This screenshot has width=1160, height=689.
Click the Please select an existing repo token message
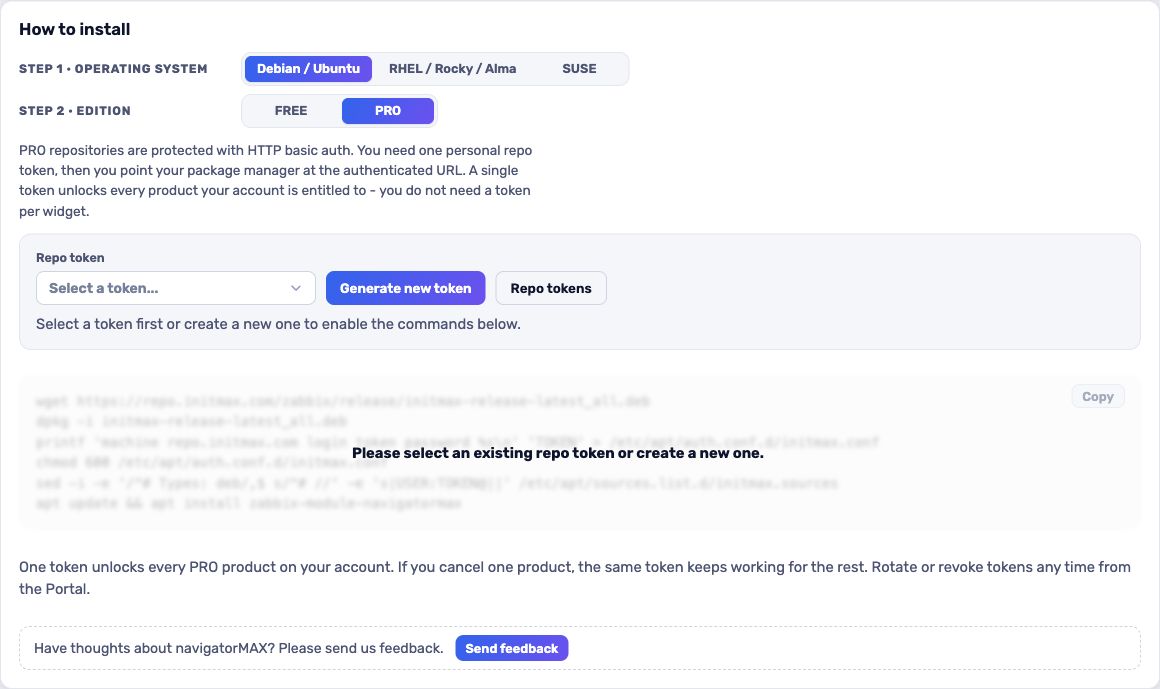[x=558, y=453]
